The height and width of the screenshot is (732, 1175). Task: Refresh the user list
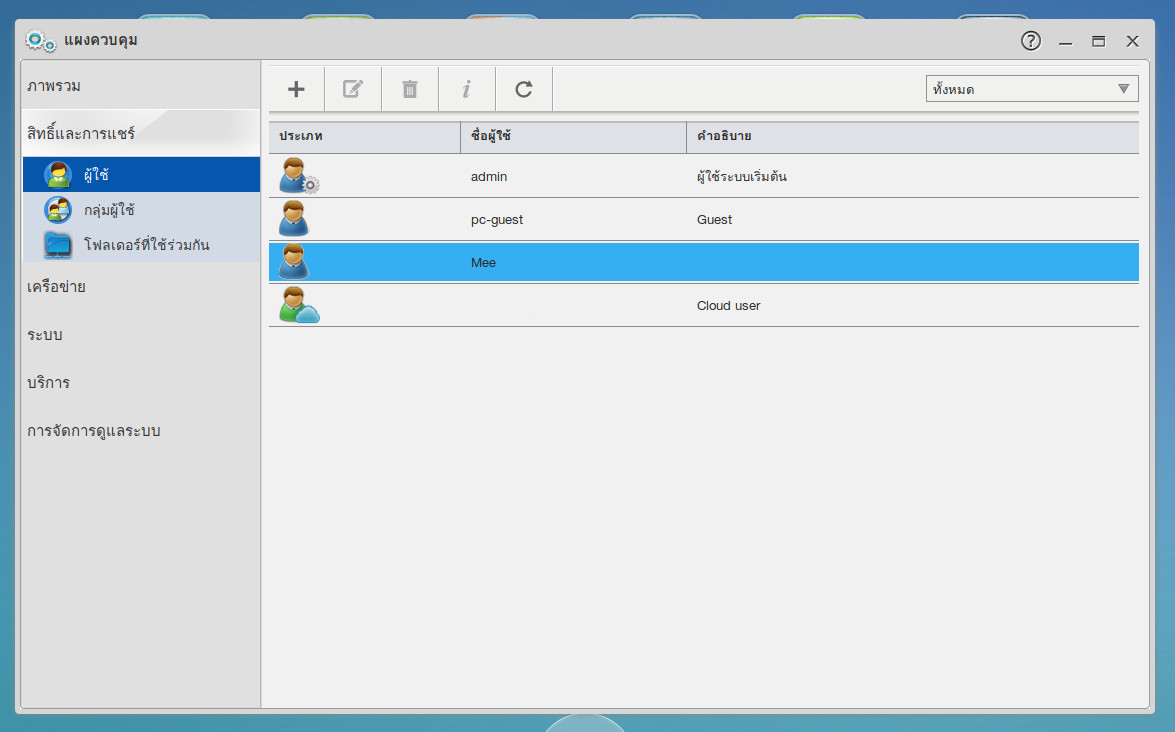tap(524, 89)
